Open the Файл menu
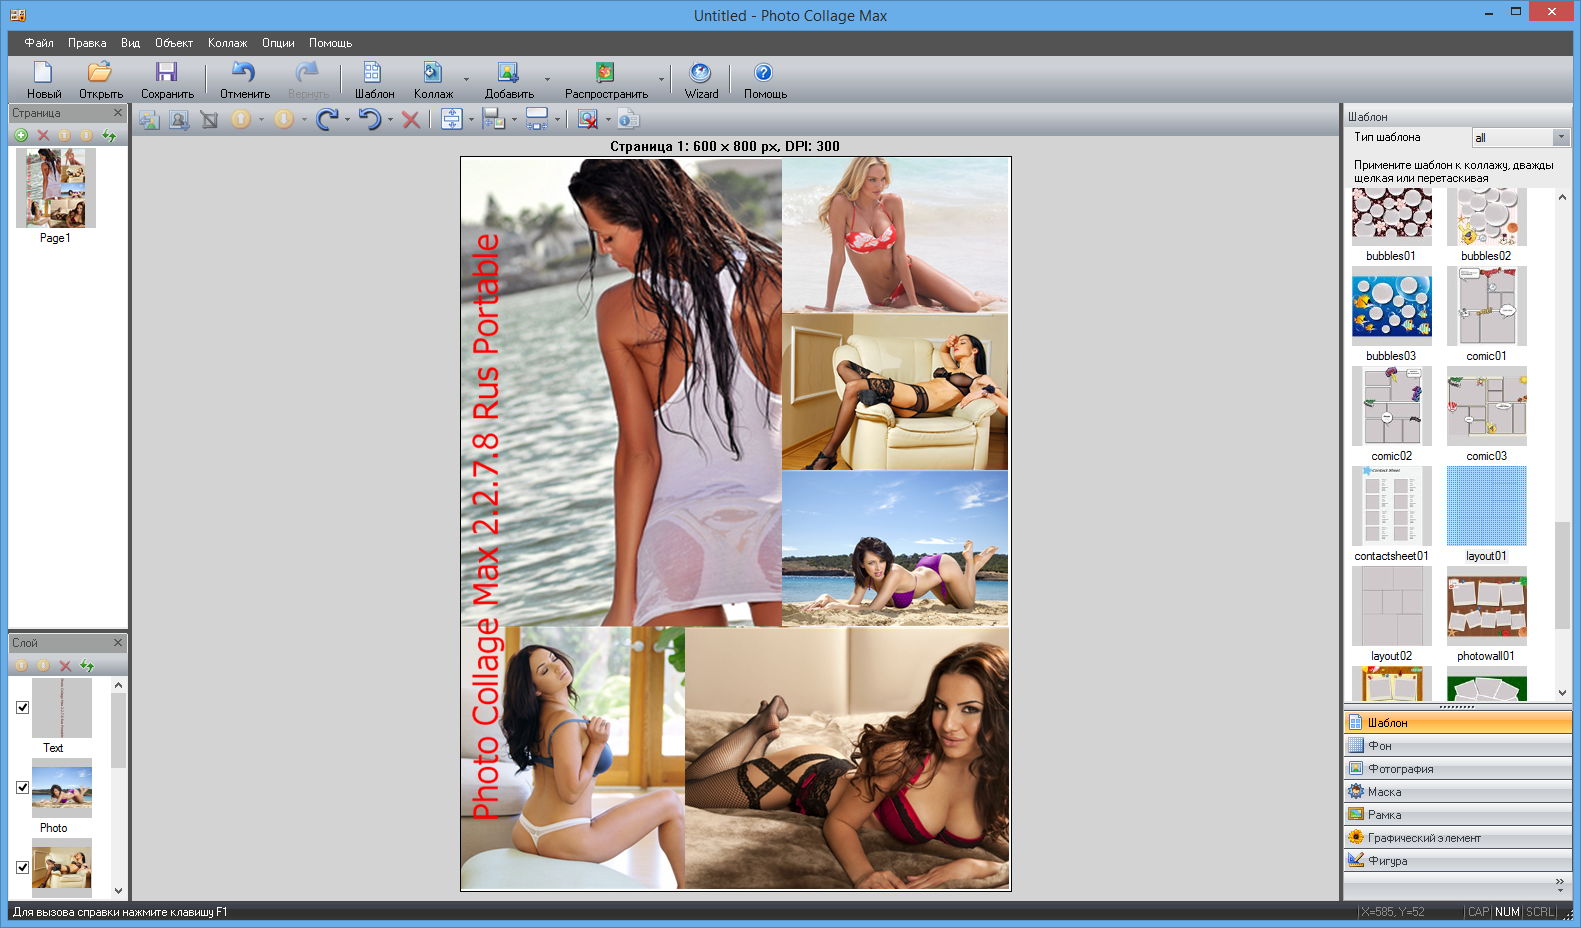The width and height of the screenshot is (1581, 928). [39, 43]
